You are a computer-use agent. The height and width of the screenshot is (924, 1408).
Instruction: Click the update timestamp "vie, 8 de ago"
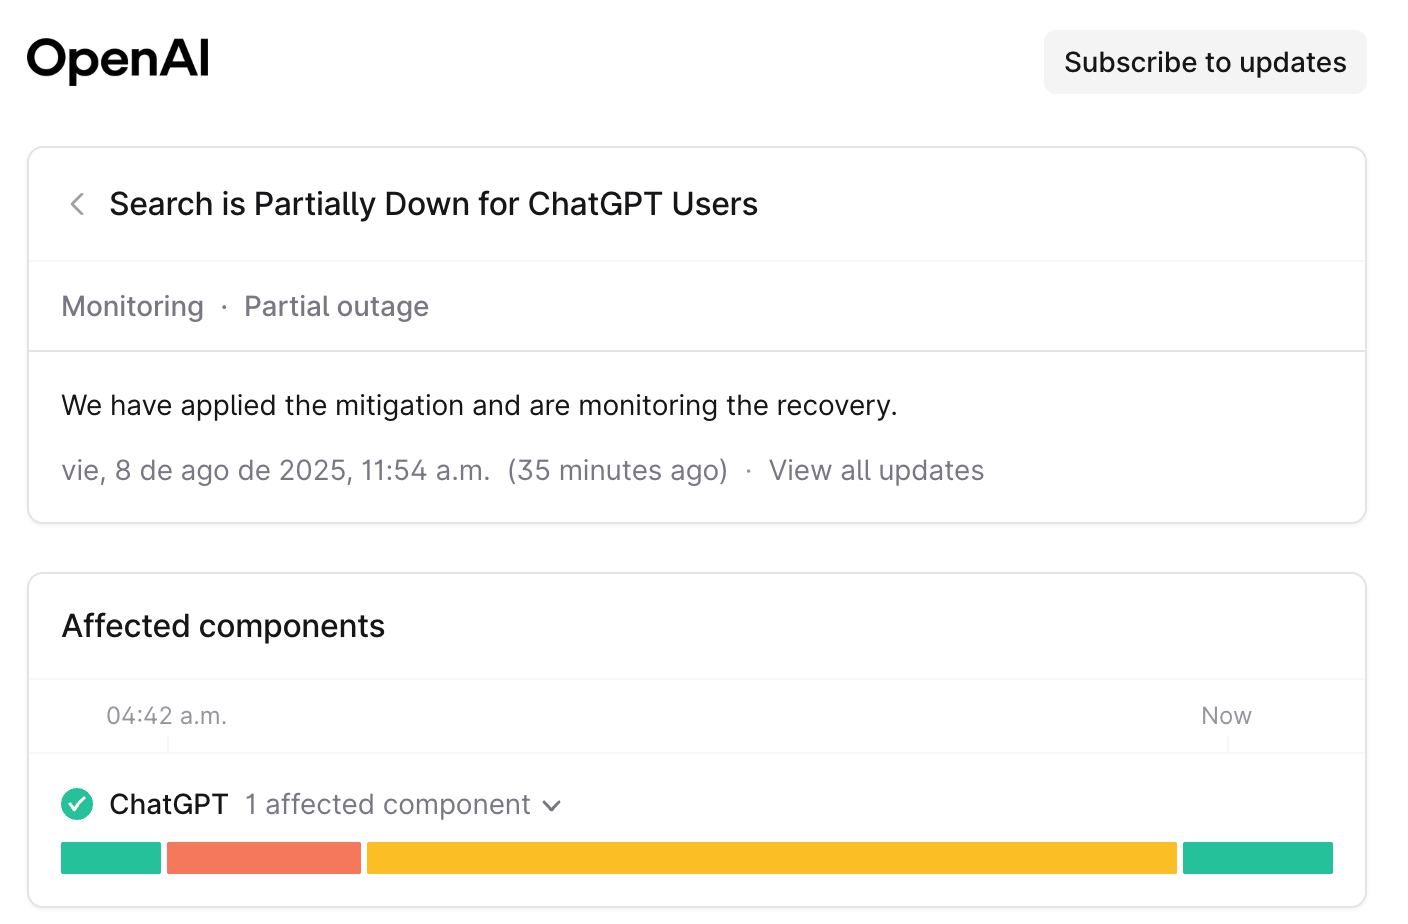point(276,470)
